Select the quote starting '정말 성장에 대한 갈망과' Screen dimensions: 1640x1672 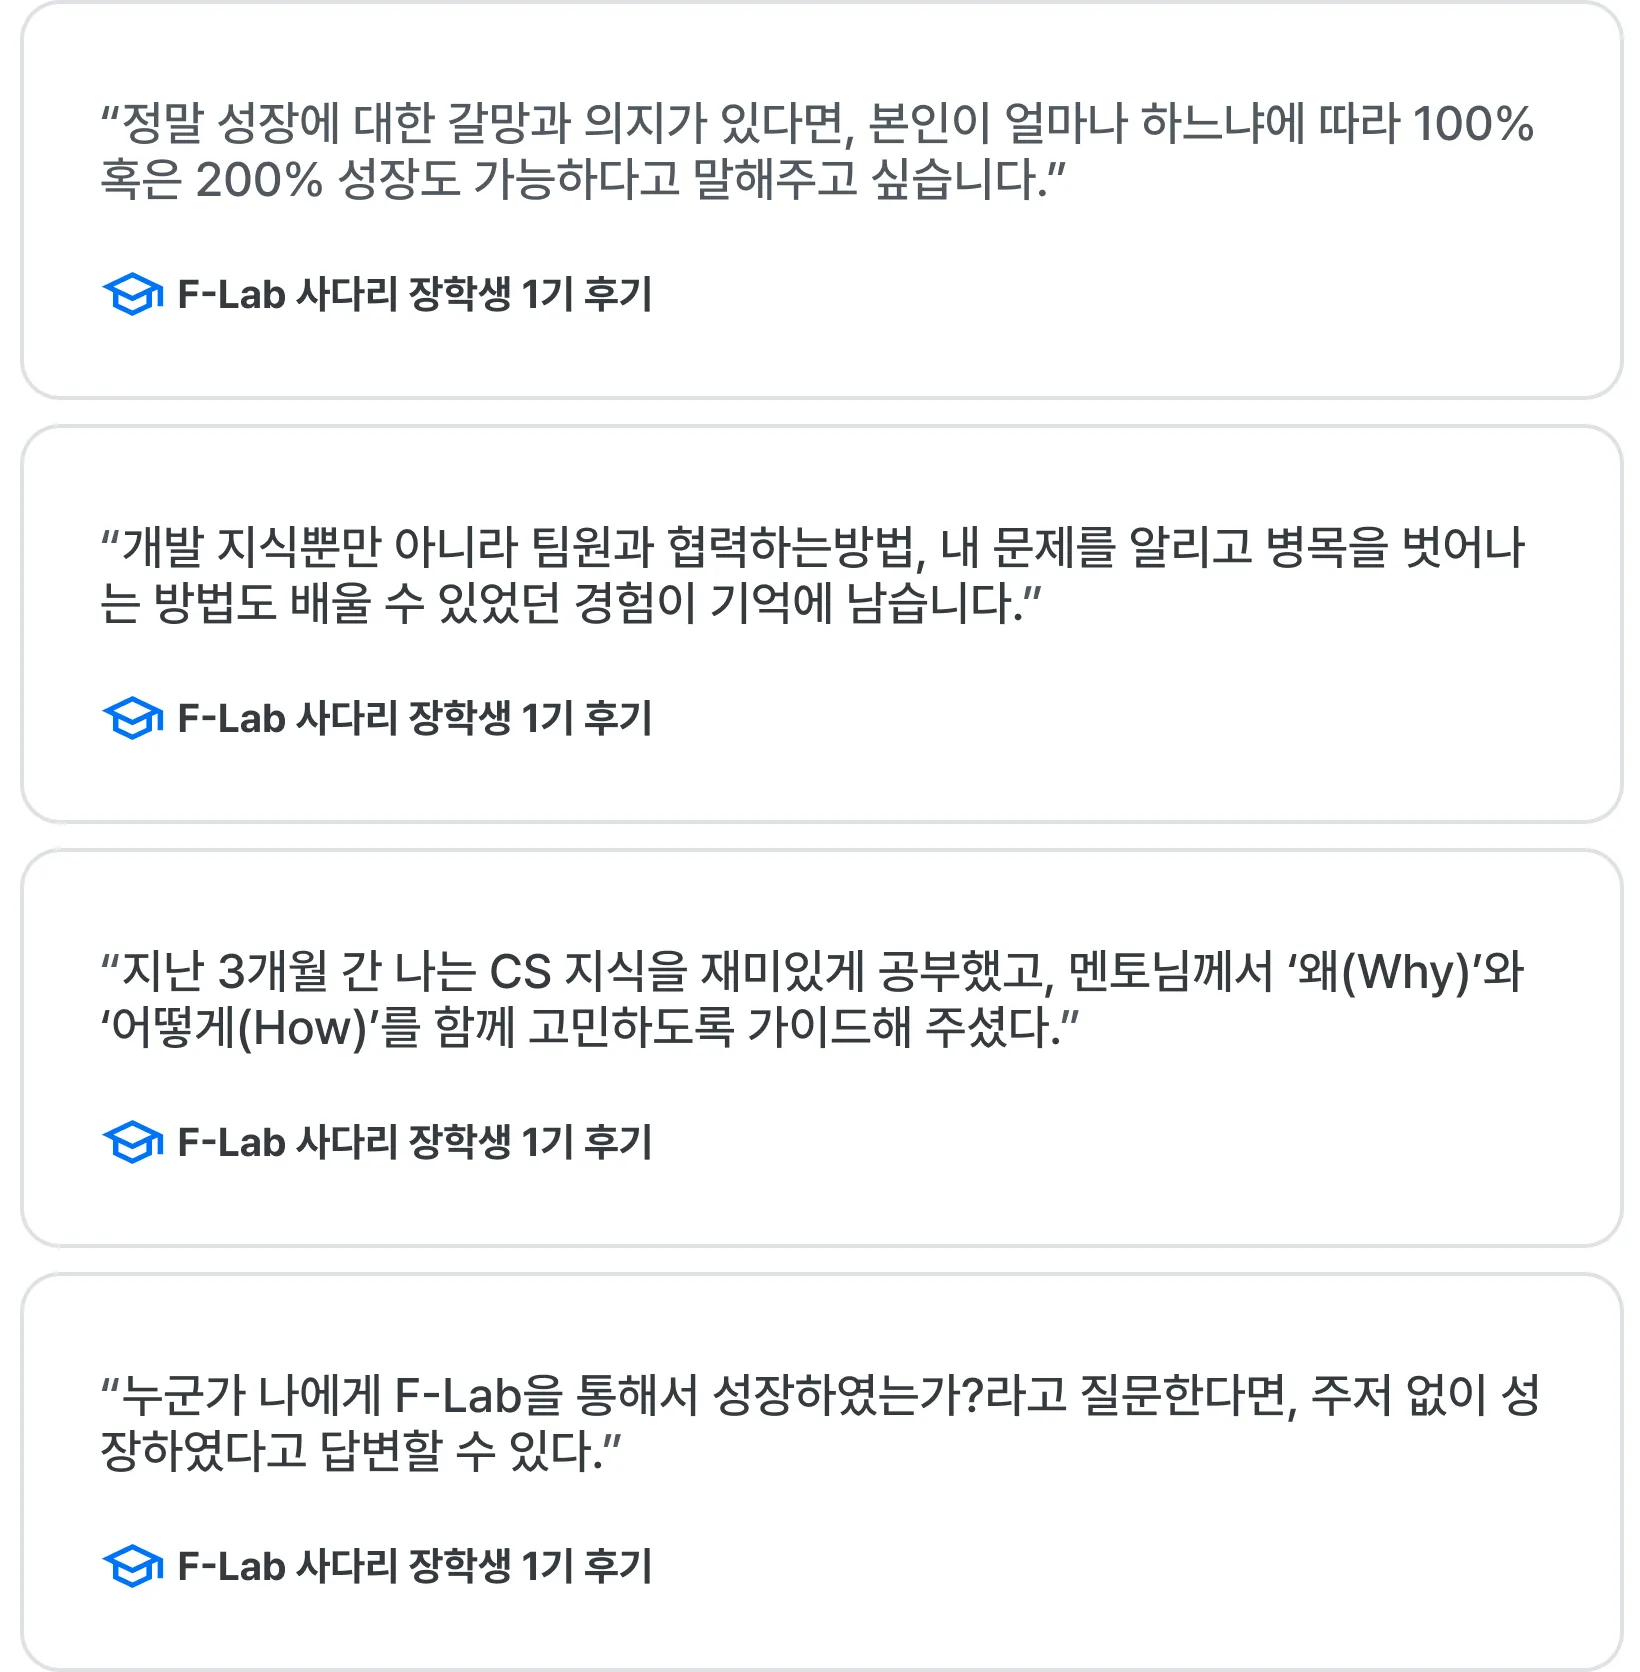818,152
